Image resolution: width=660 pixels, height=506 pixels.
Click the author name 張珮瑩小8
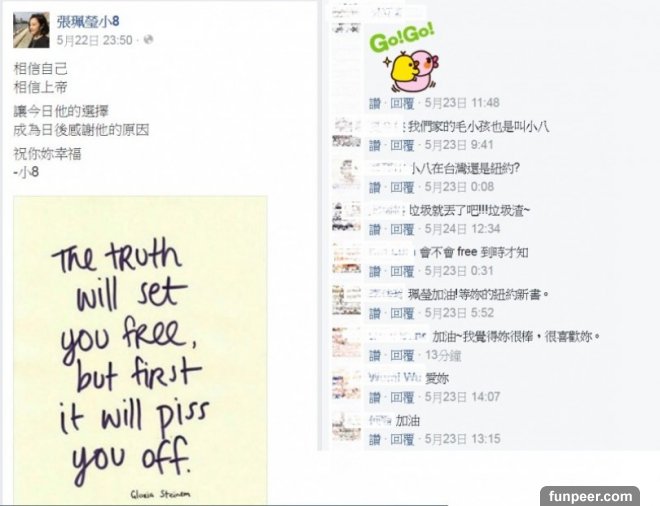pos(88,21)
